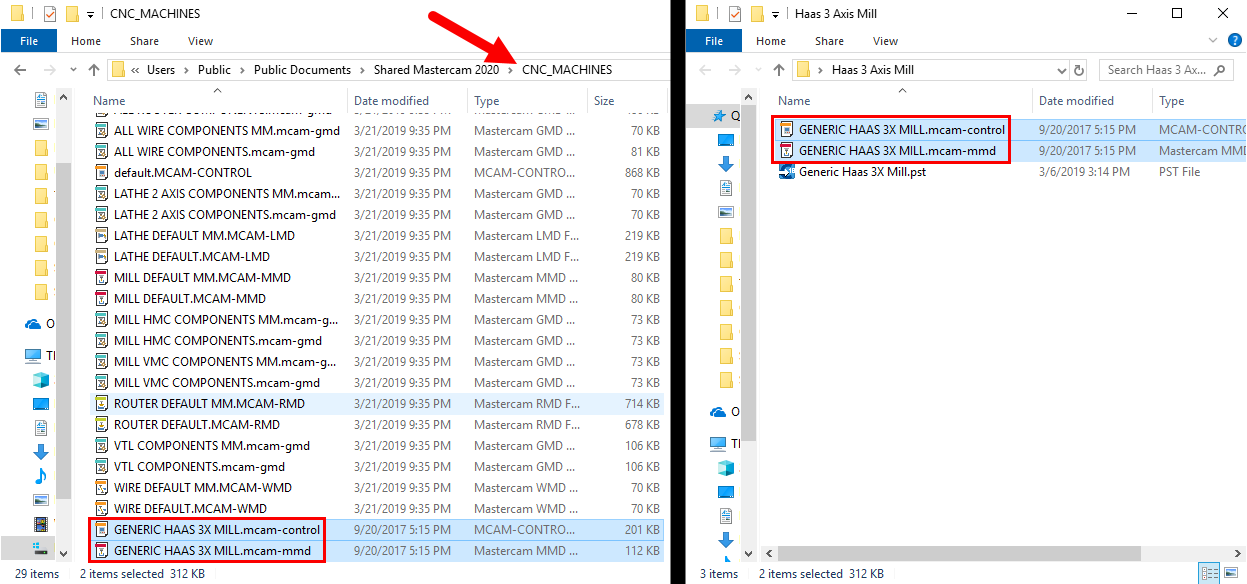Select GENERIC HAAS 3X MILL.mcam-mmd in Haas window

click(898, 151)
